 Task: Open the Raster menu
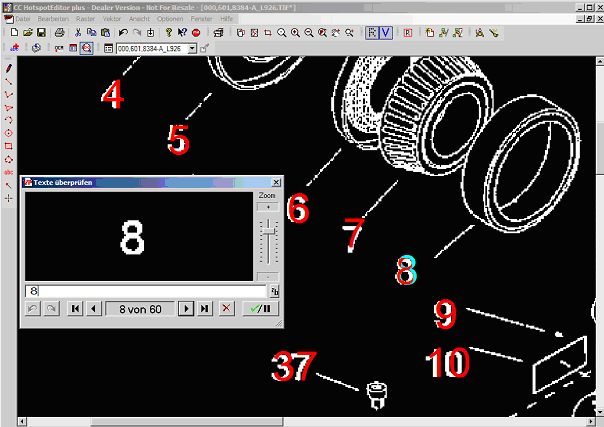(x=86, y=18)
